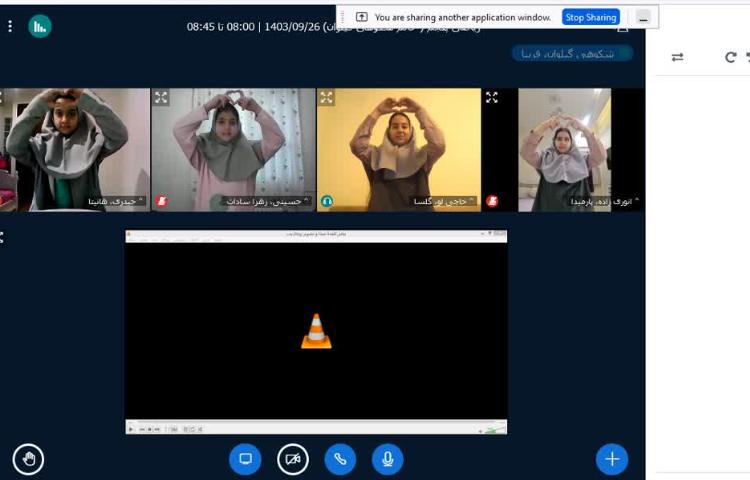Click the phone audio button
750x480 pixels.
coord(340,459)
